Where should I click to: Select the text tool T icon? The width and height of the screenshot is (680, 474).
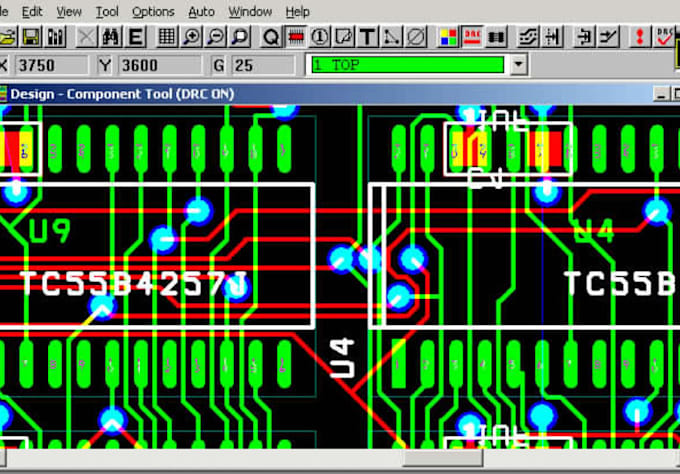367,37
